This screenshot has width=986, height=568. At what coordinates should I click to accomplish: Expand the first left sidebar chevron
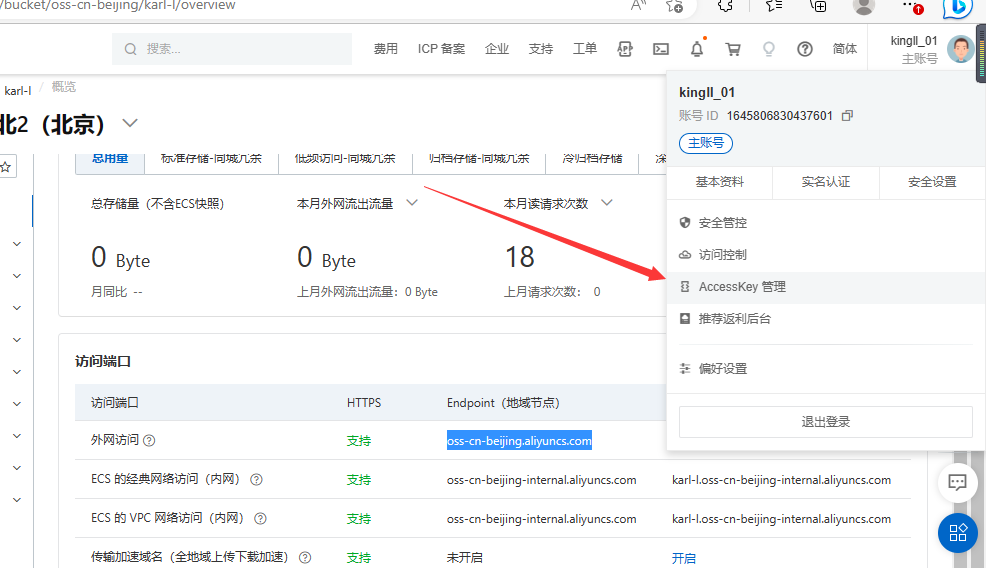17,244
